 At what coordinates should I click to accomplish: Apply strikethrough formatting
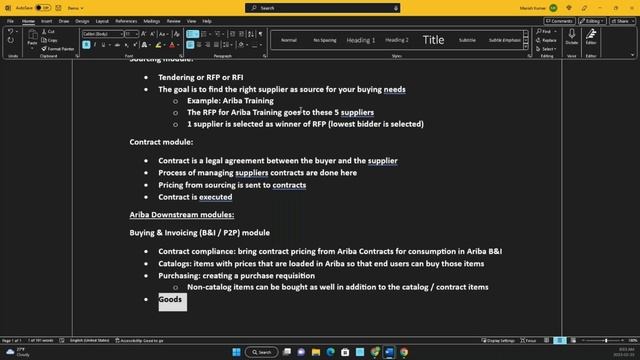[117, 45]
